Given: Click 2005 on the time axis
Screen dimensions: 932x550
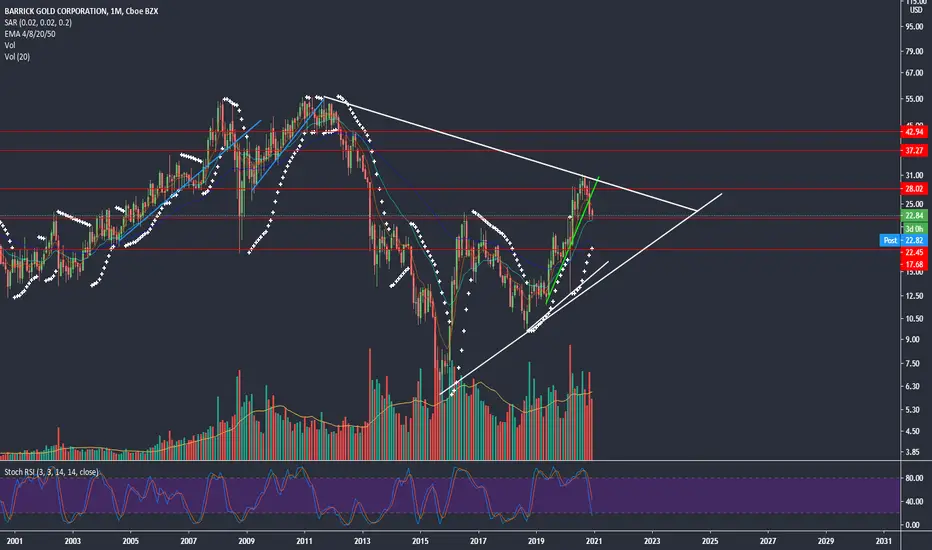Looking at the screenshot, I should [131, 541].
